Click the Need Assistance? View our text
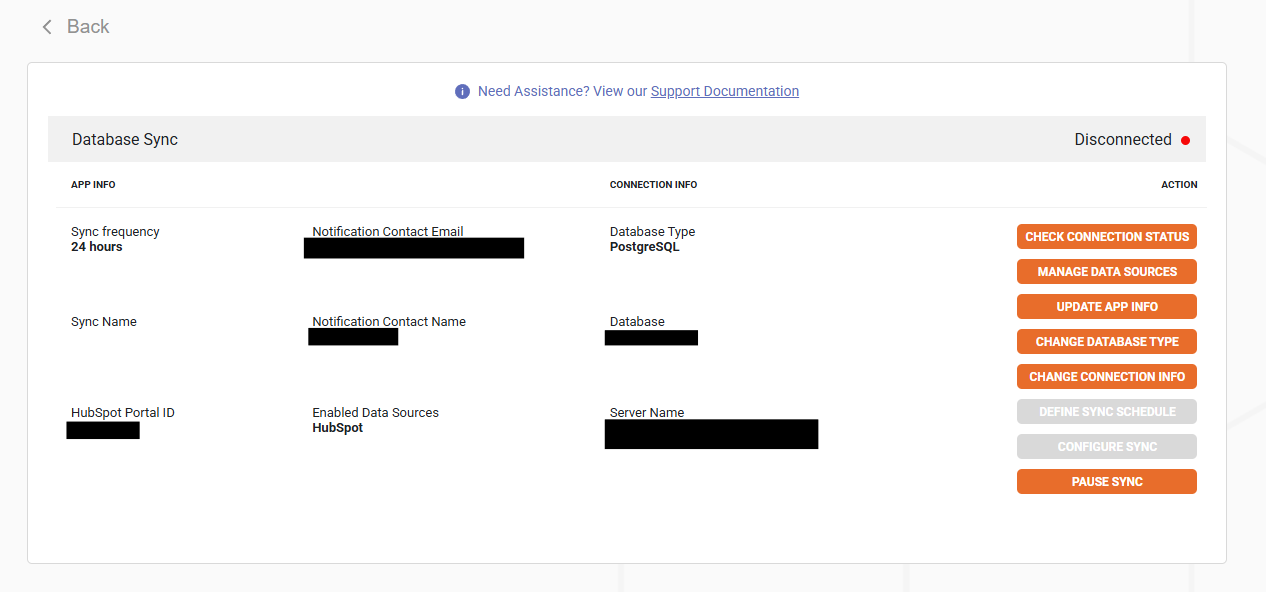The width and height of the screenshot is (1266, 592). click(x=563, y=91)
